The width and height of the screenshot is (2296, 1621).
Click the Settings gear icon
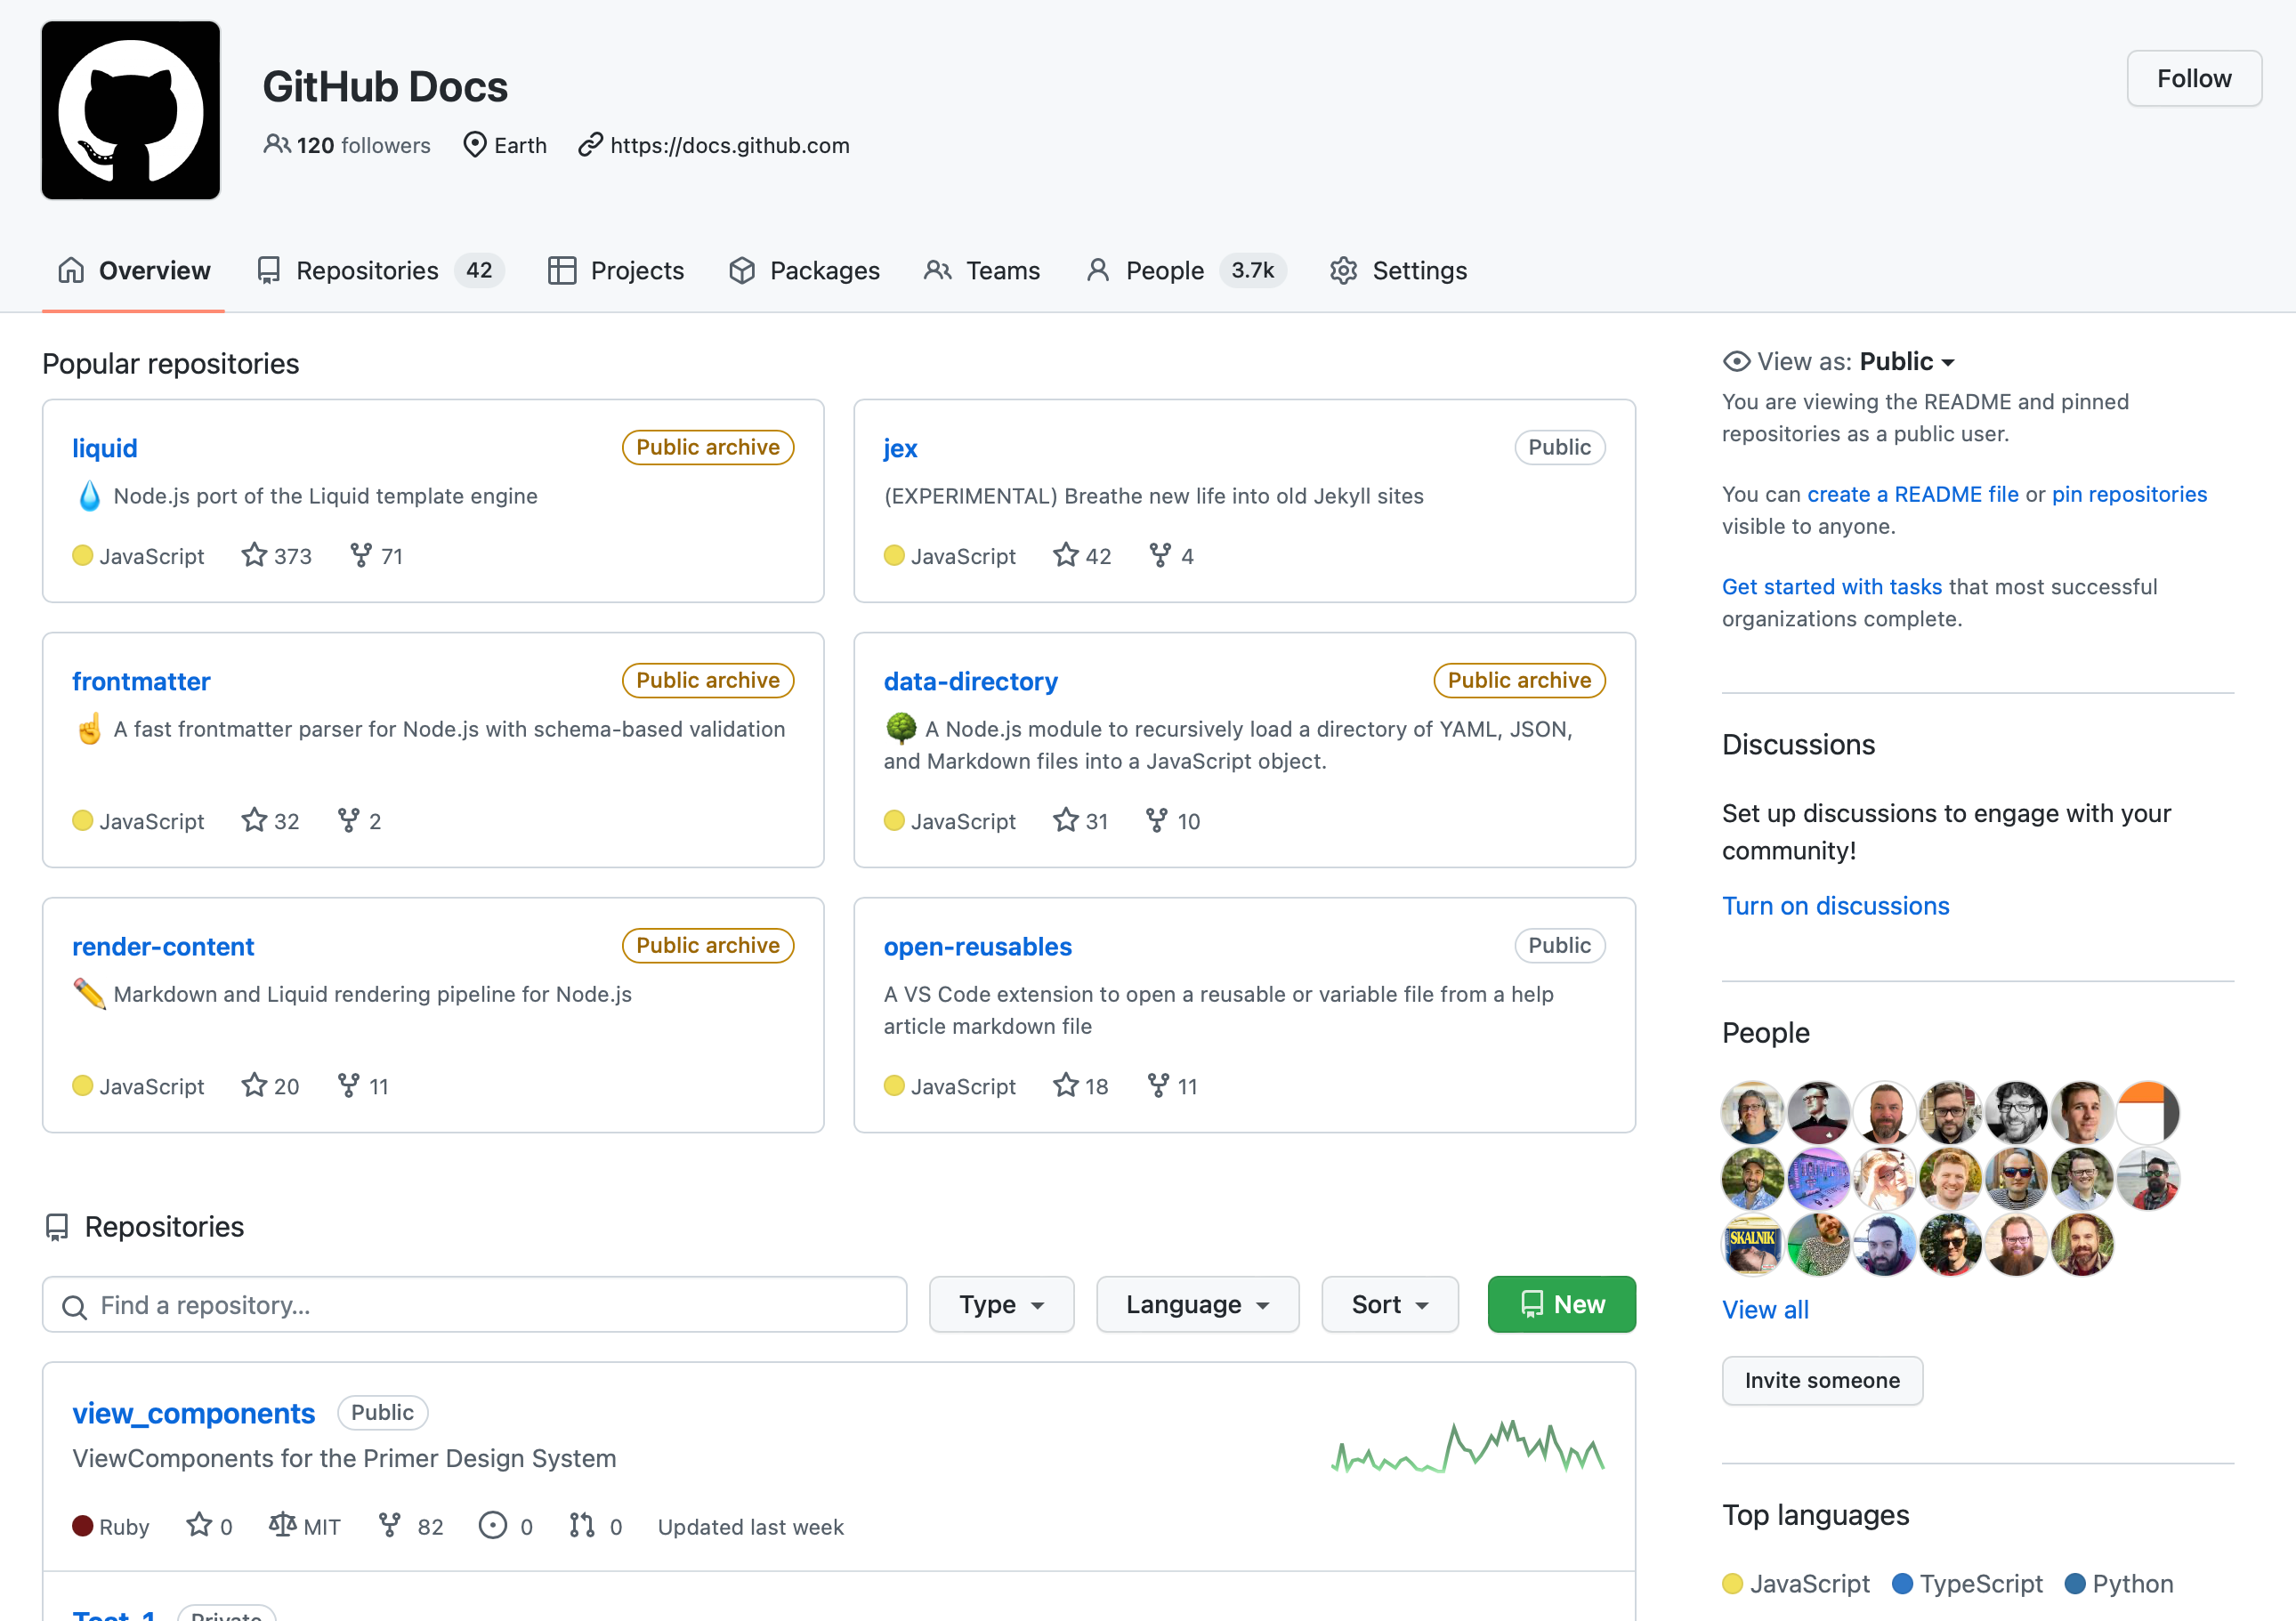click(1346, 270)
